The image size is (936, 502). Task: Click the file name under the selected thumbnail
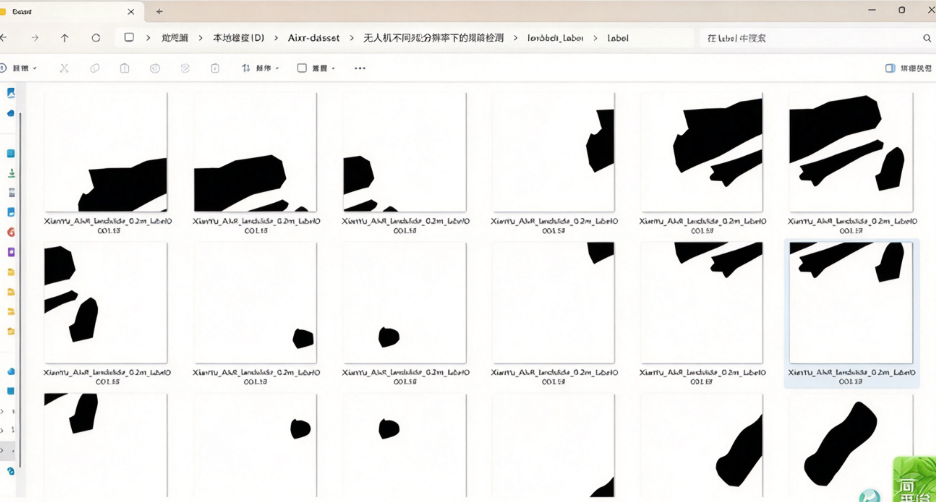point(851,377)
